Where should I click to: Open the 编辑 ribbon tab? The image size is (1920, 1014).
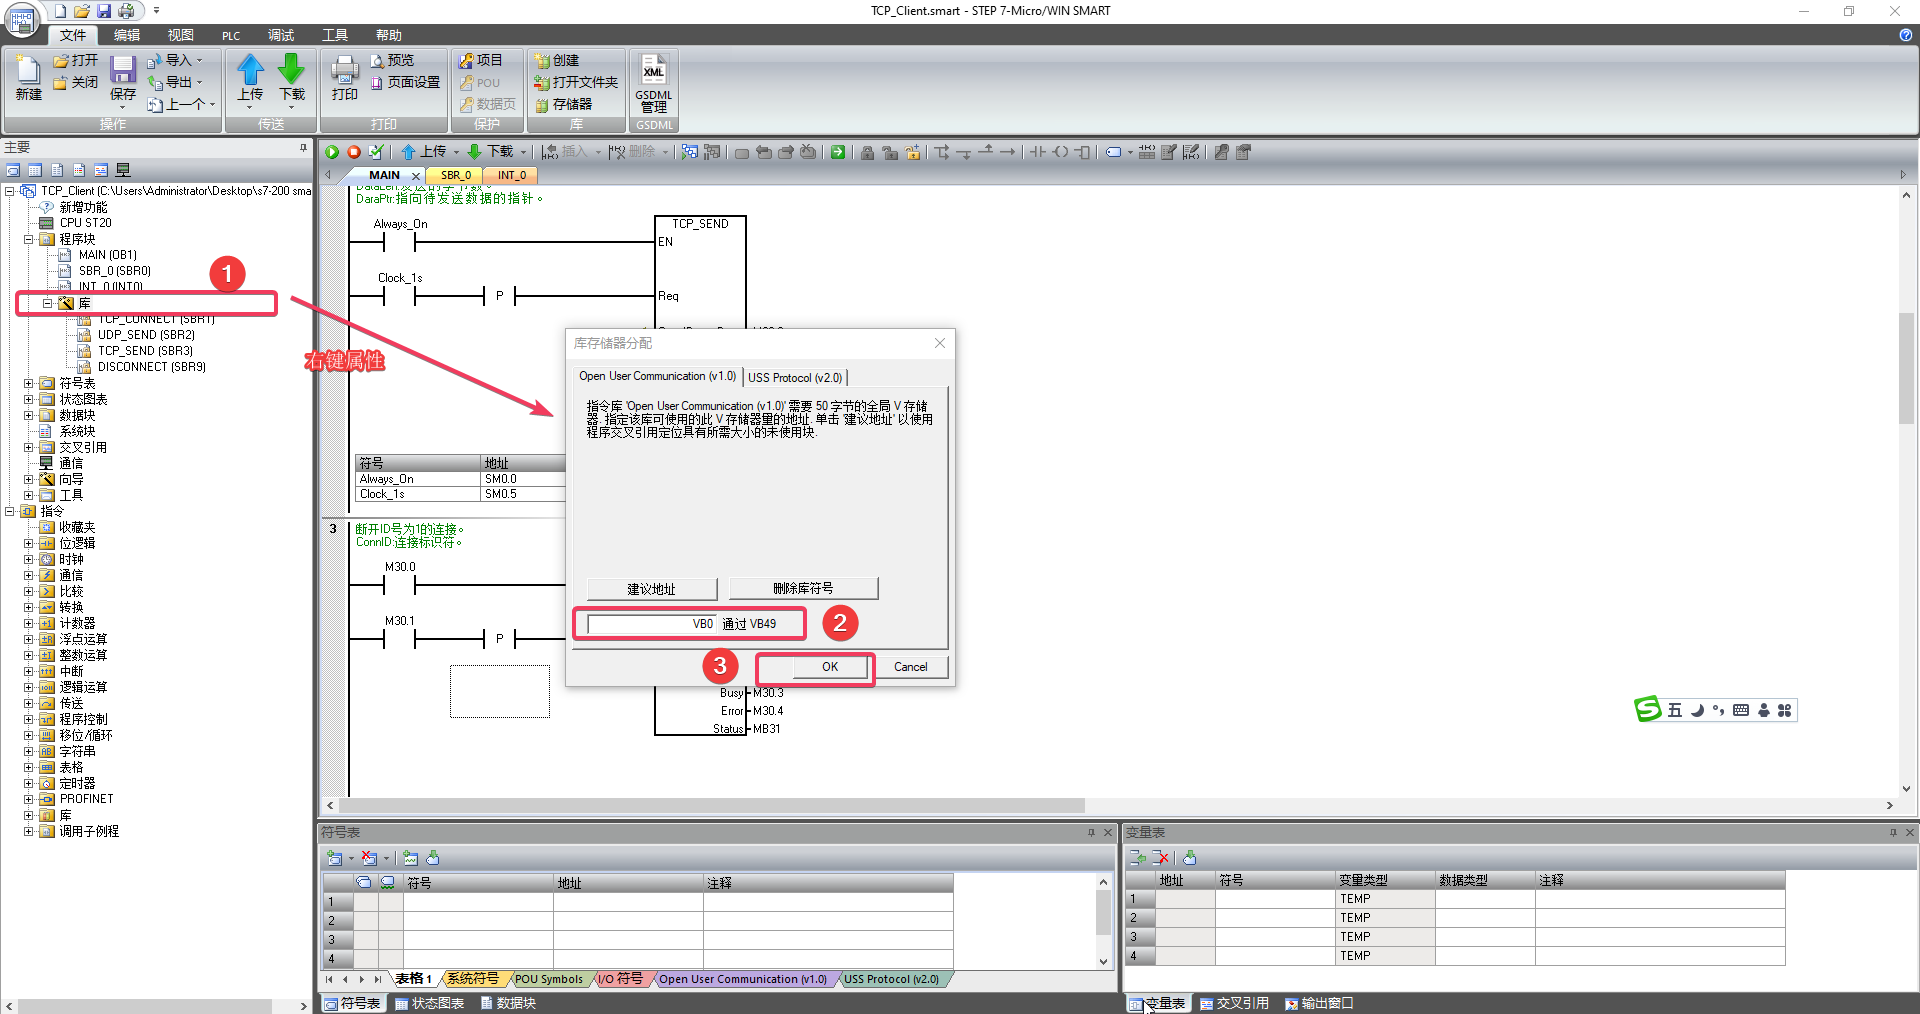[x=127, y=35]
